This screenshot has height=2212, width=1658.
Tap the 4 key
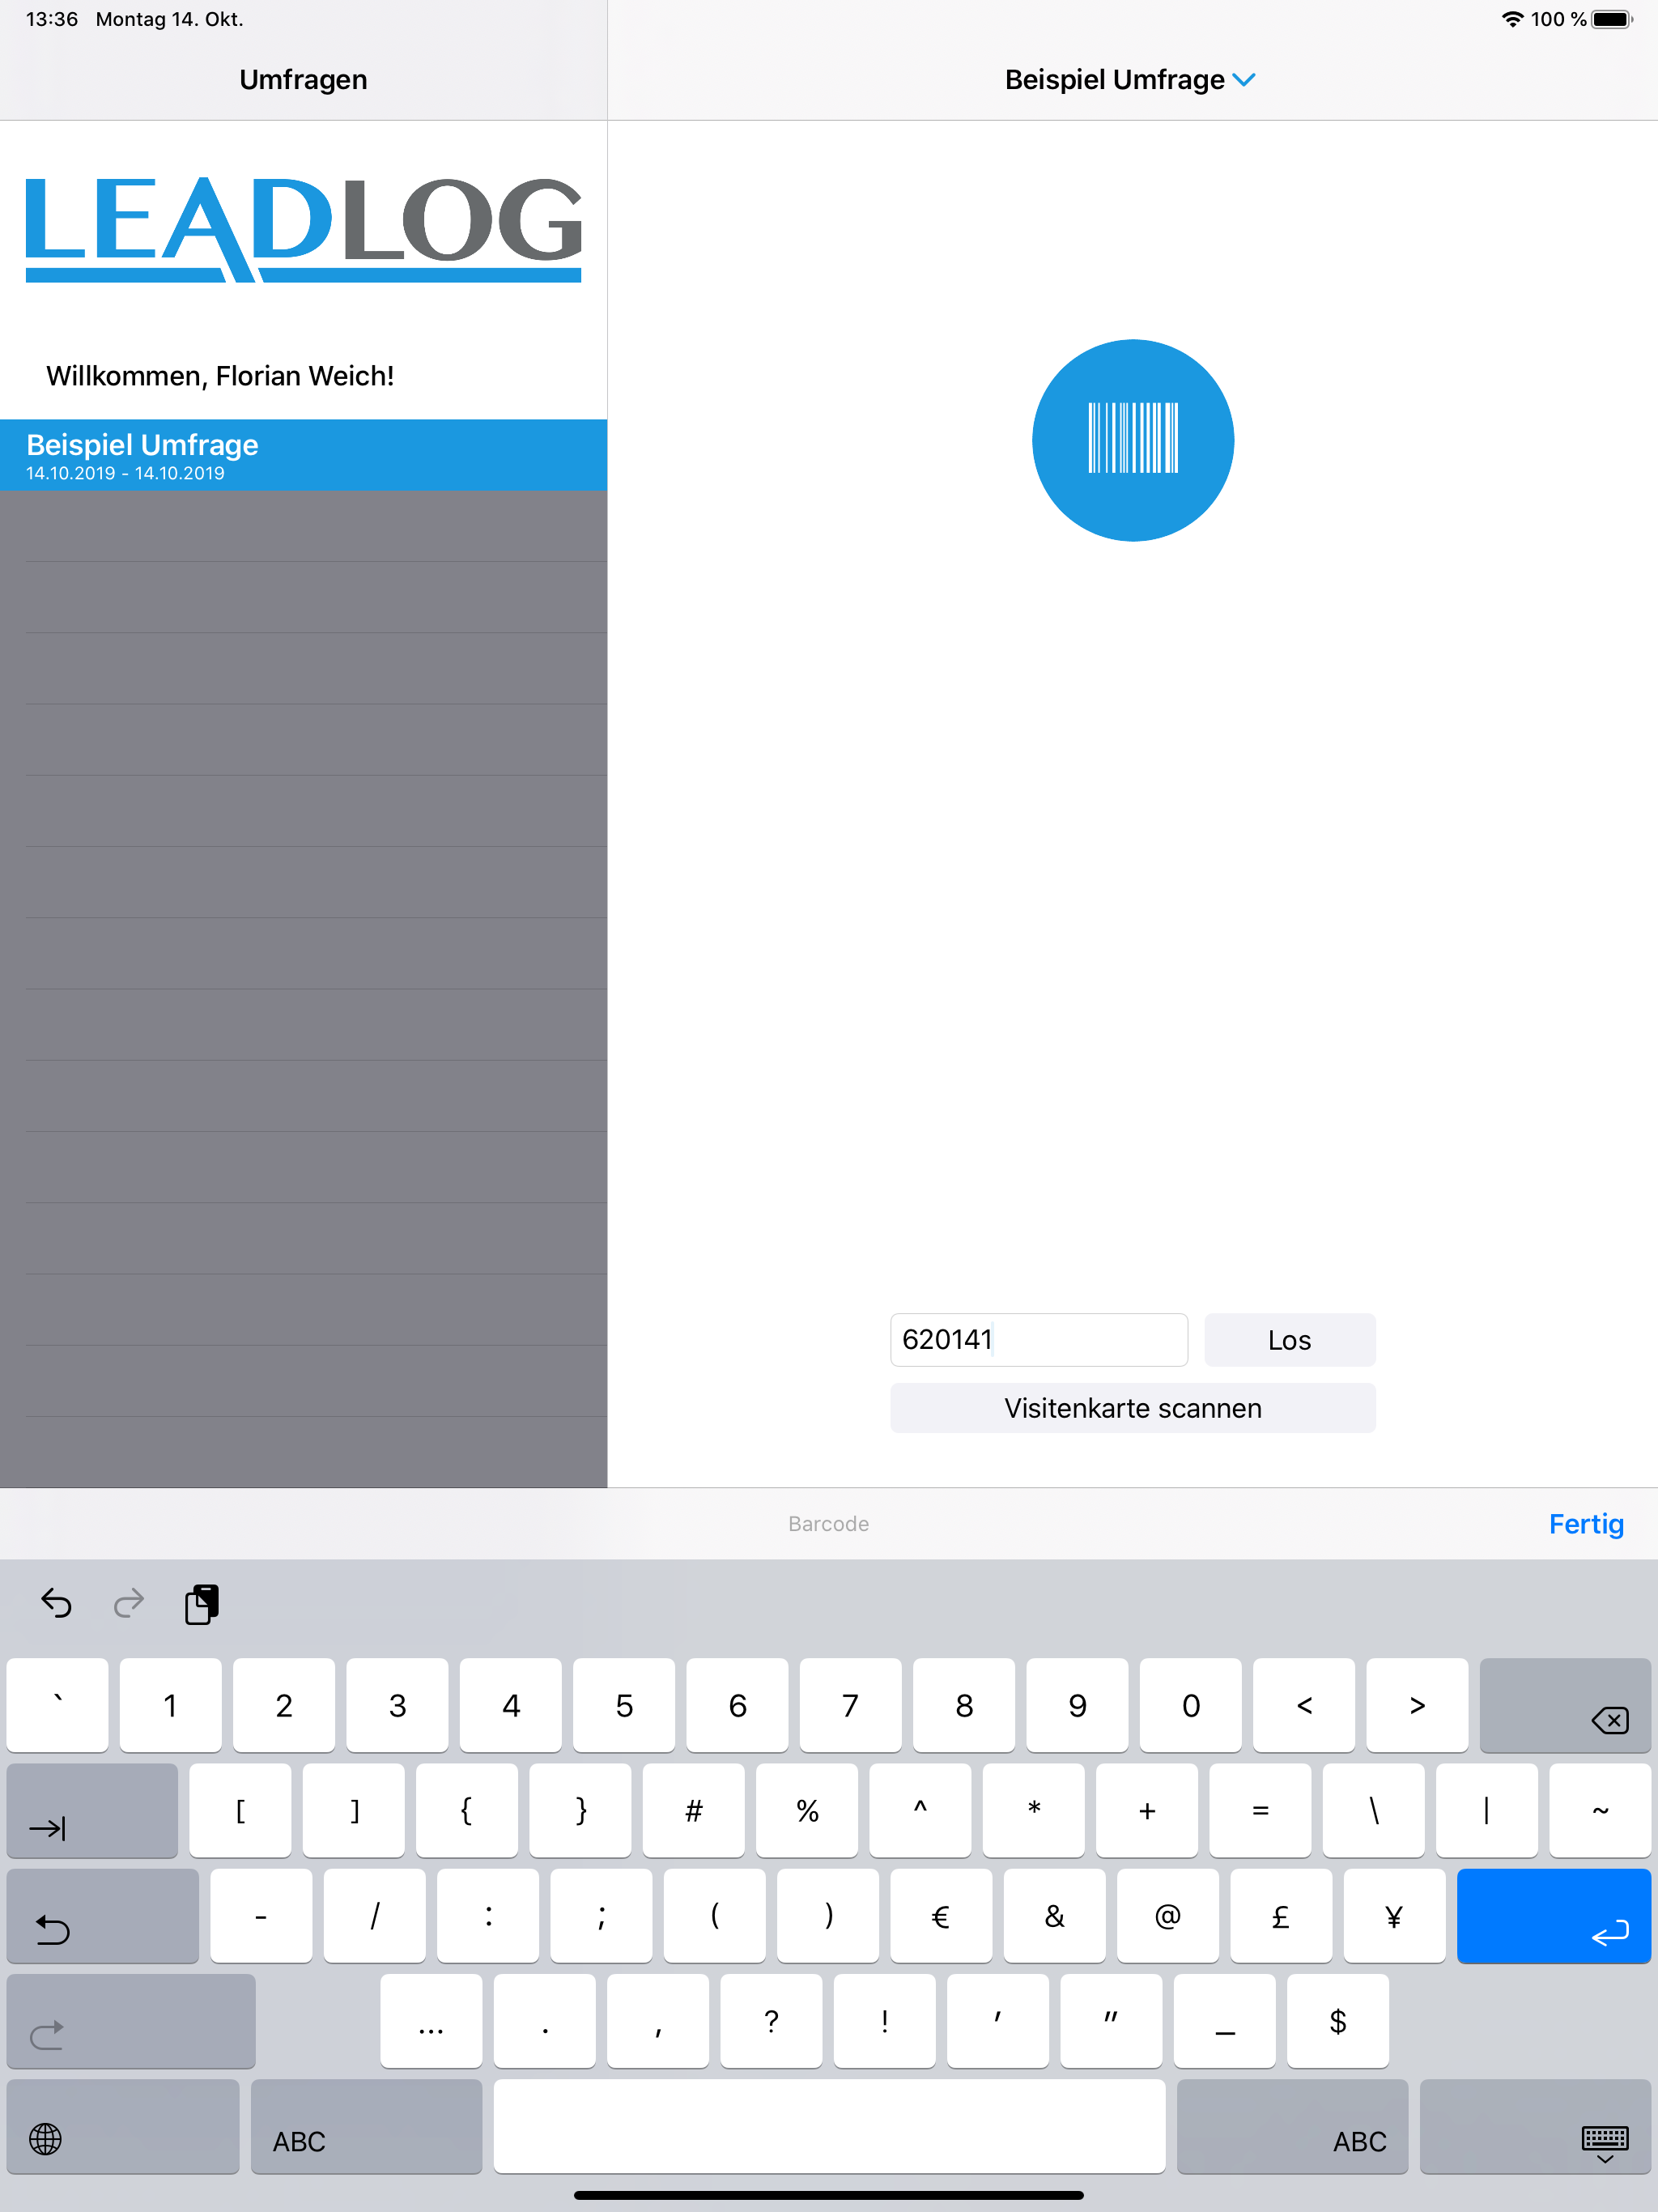(511, 1705)
